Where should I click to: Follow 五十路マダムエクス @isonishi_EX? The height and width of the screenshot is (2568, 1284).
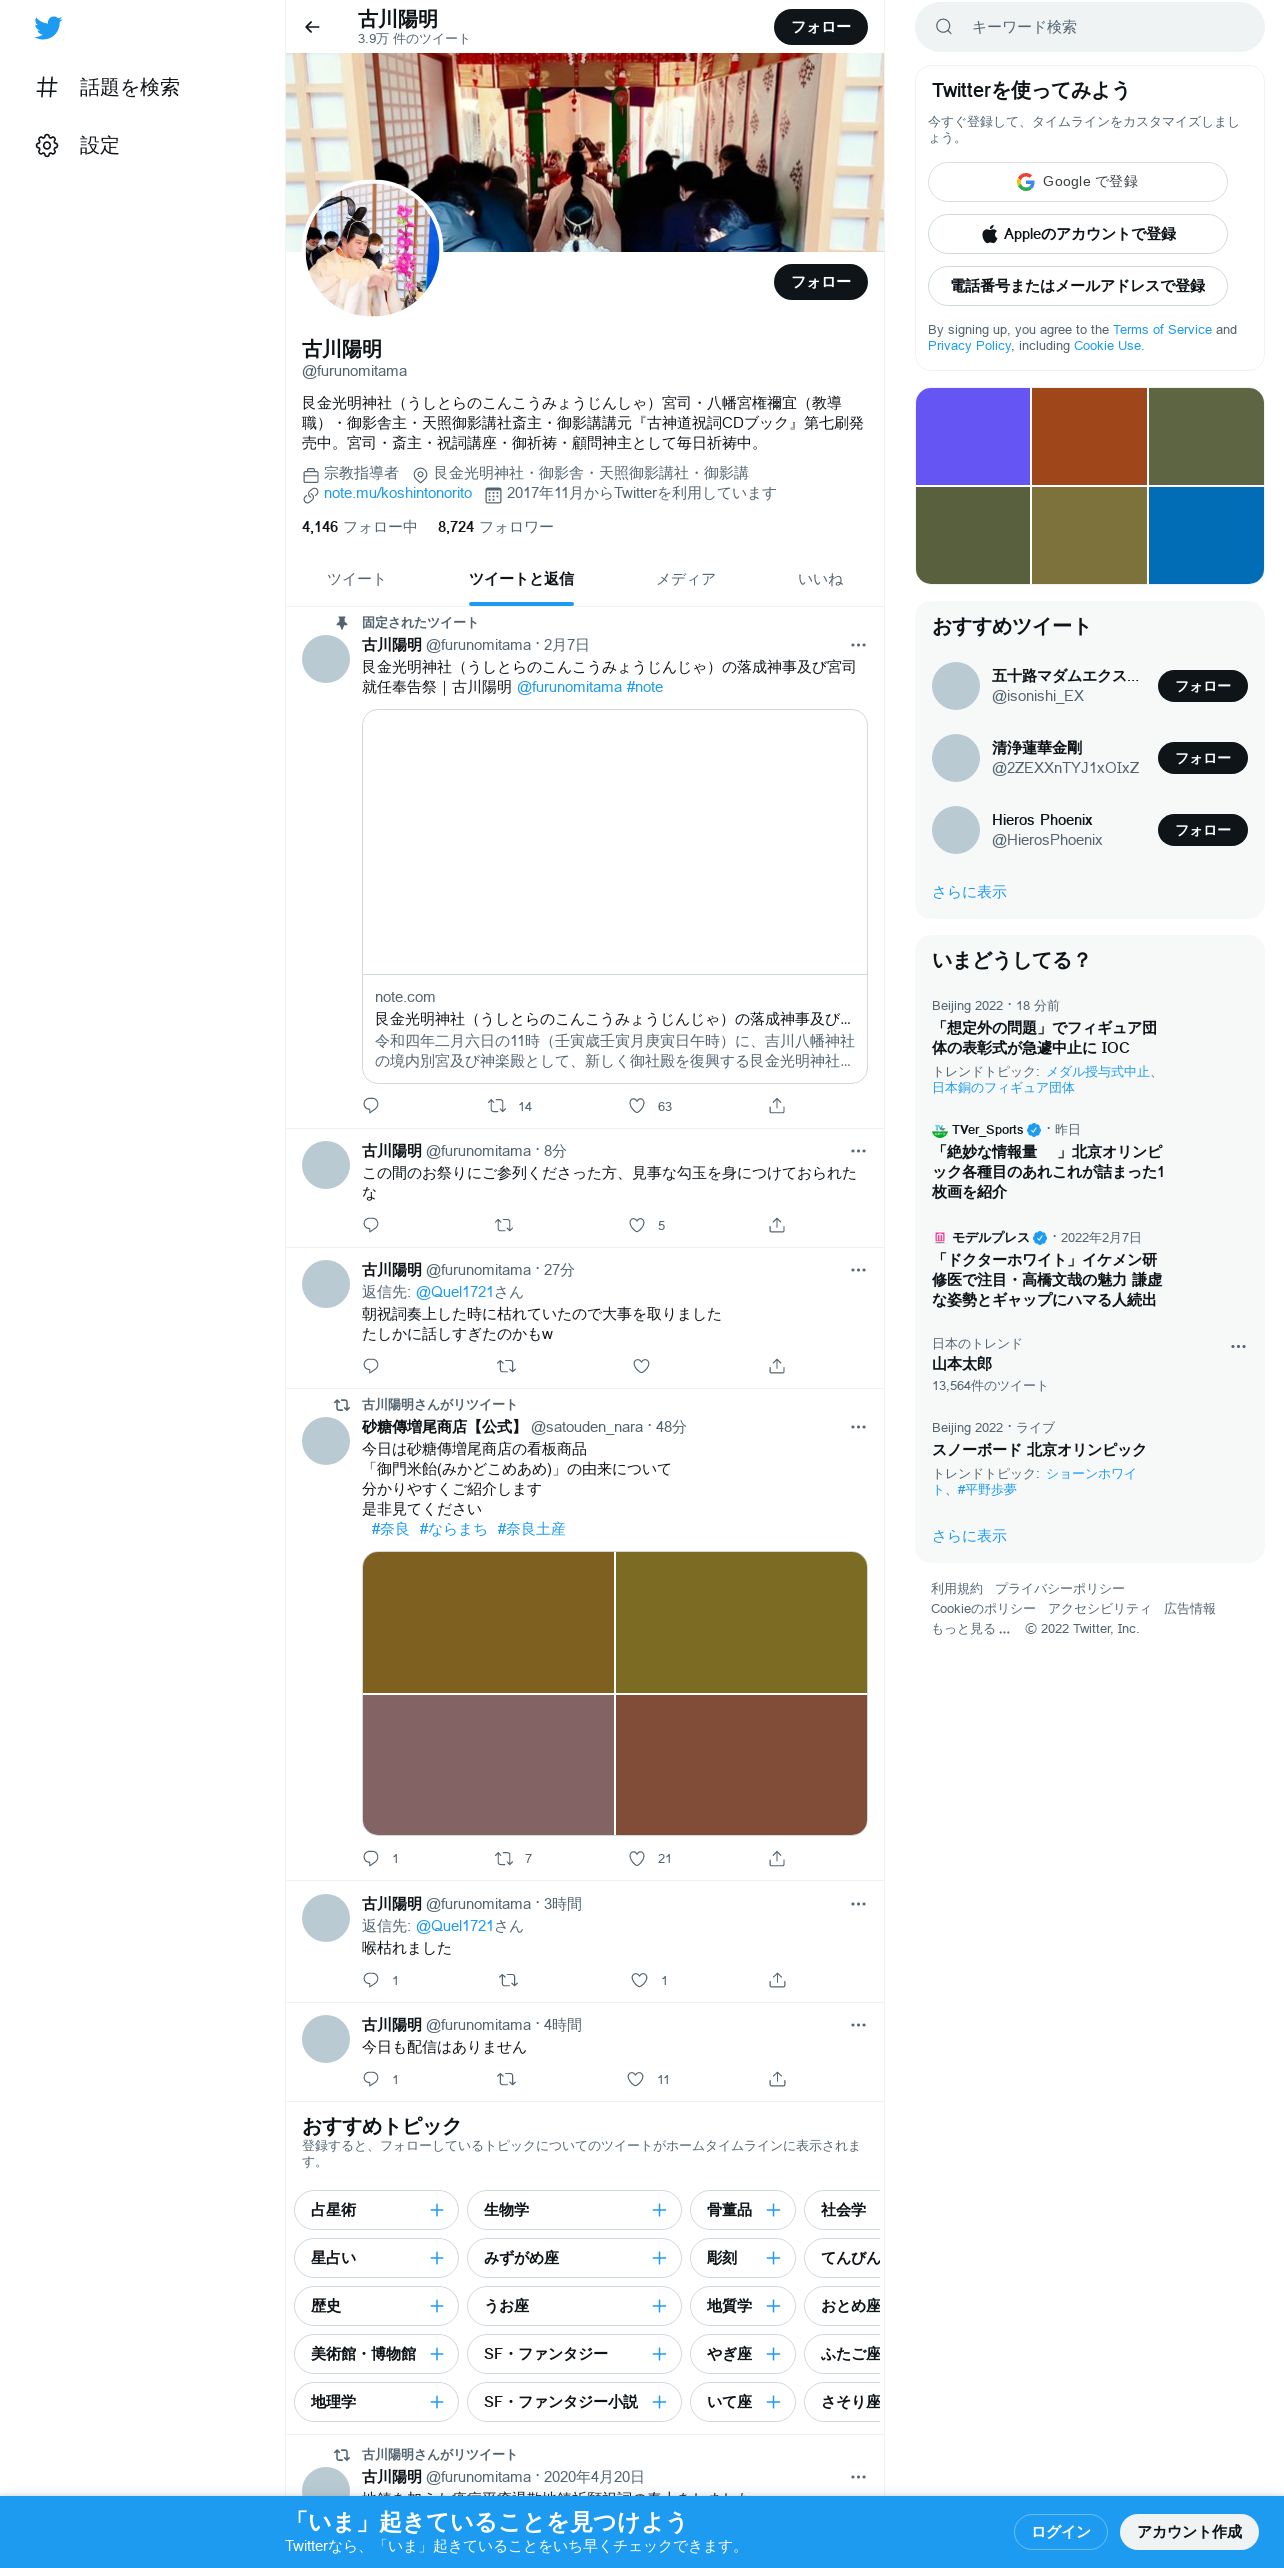(1203, 686)
